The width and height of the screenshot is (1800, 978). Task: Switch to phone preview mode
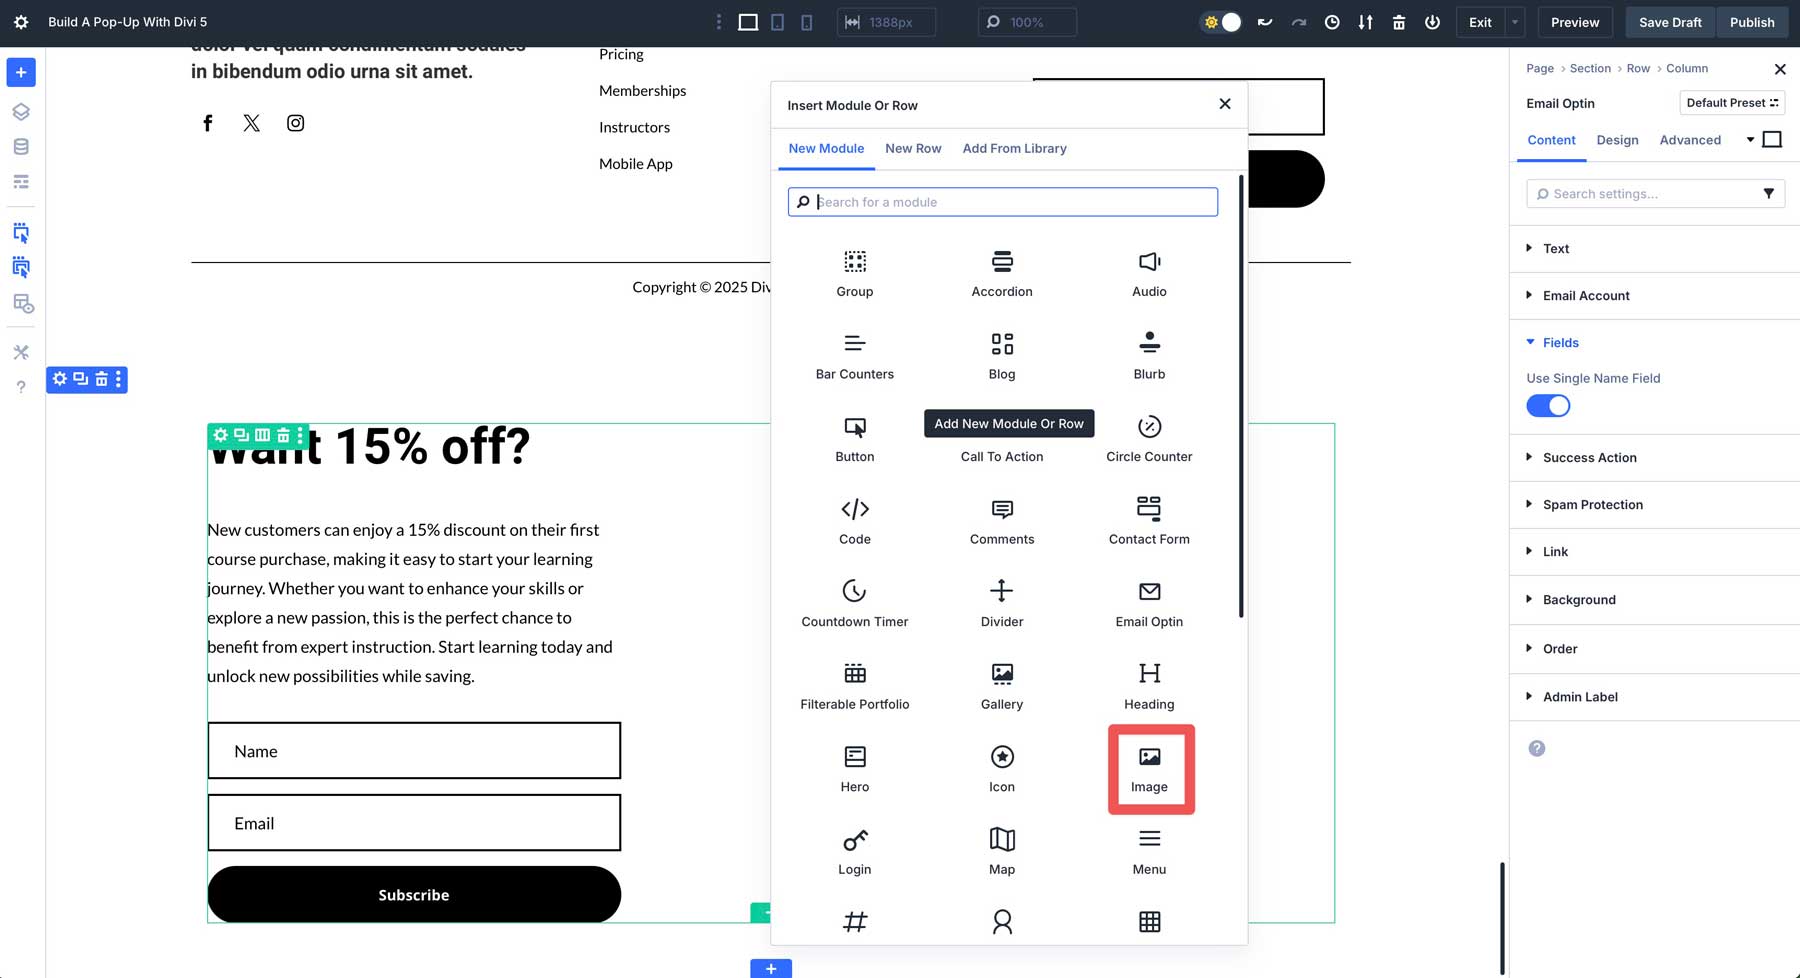pyautogui.click(x=806, y=21)
